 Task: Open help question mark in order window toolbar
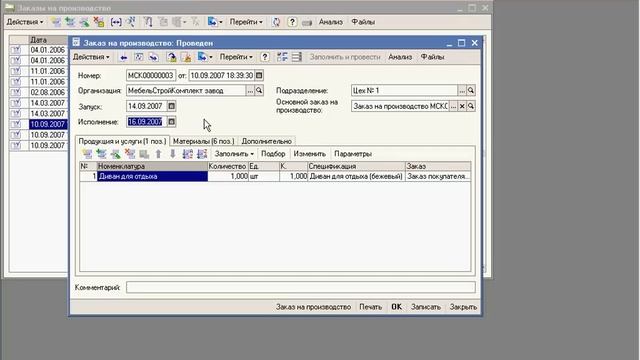[x=265, y=57]
